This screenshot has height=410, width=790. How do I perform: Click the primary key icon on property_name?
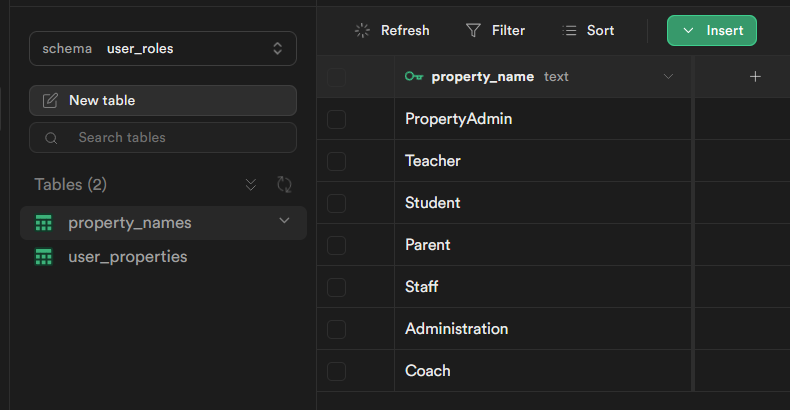point(414,77)
